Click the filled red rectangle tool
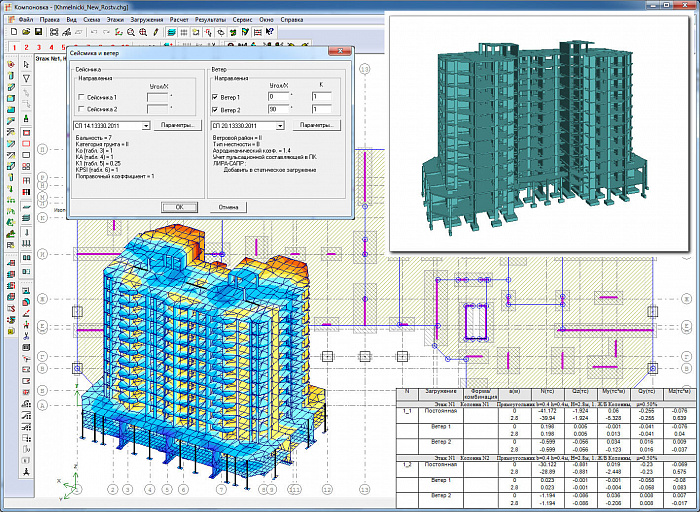Image resolution: width=700 pixels, height=512 pixels. (x=26, y=133)
